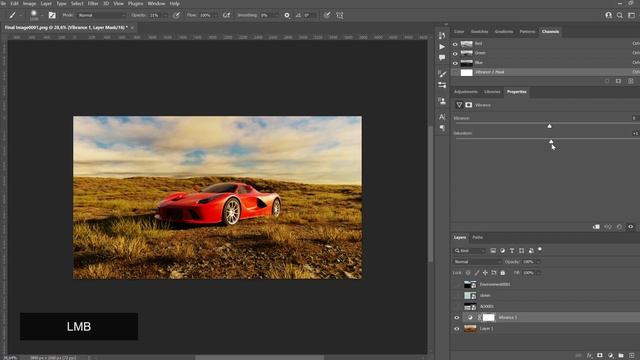The width and height of the screenshot is (640, 360).
Task: Click the brush angle field
Action: click(309, 15)
